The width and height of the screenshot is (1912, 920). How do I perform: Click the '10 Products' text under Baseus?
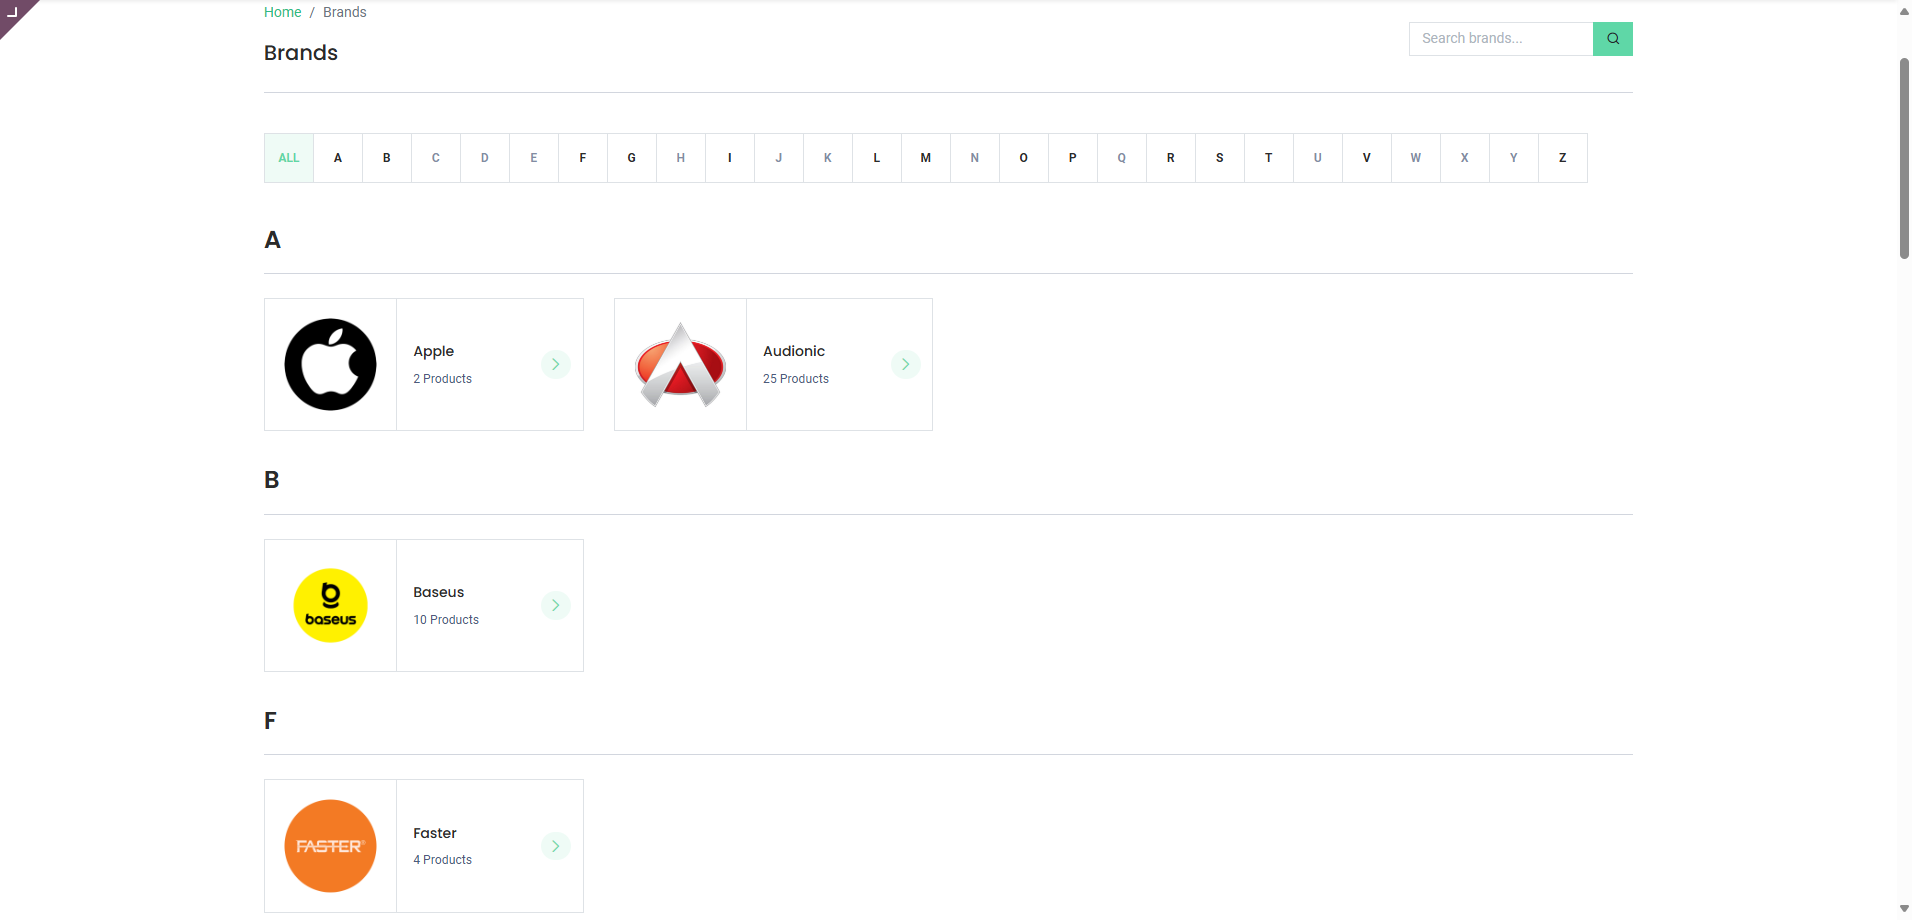click(x=446, y=620)
